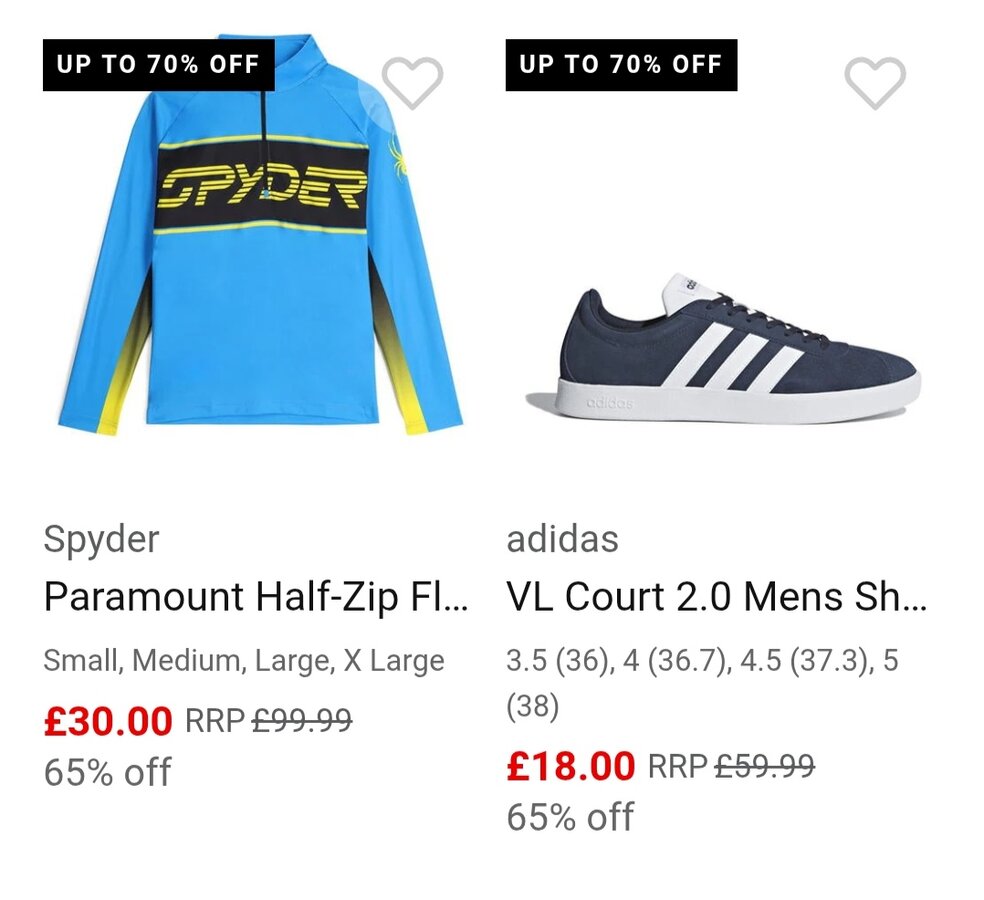The width and height of the screenshot is (984, 900).
Task: Click the 70% off badge on Spyder fleece
Action: tap(158, 65)
